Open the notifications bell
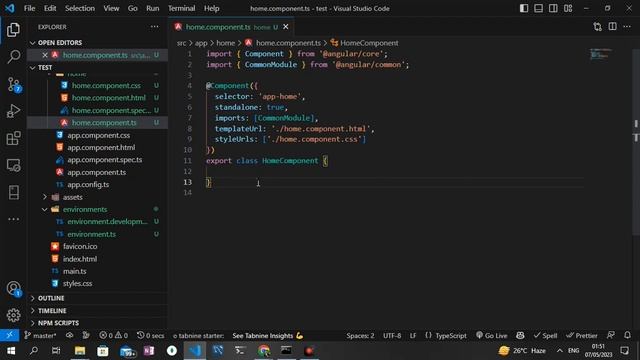Viewport: 640px width, 360px height. coord(627,335)
